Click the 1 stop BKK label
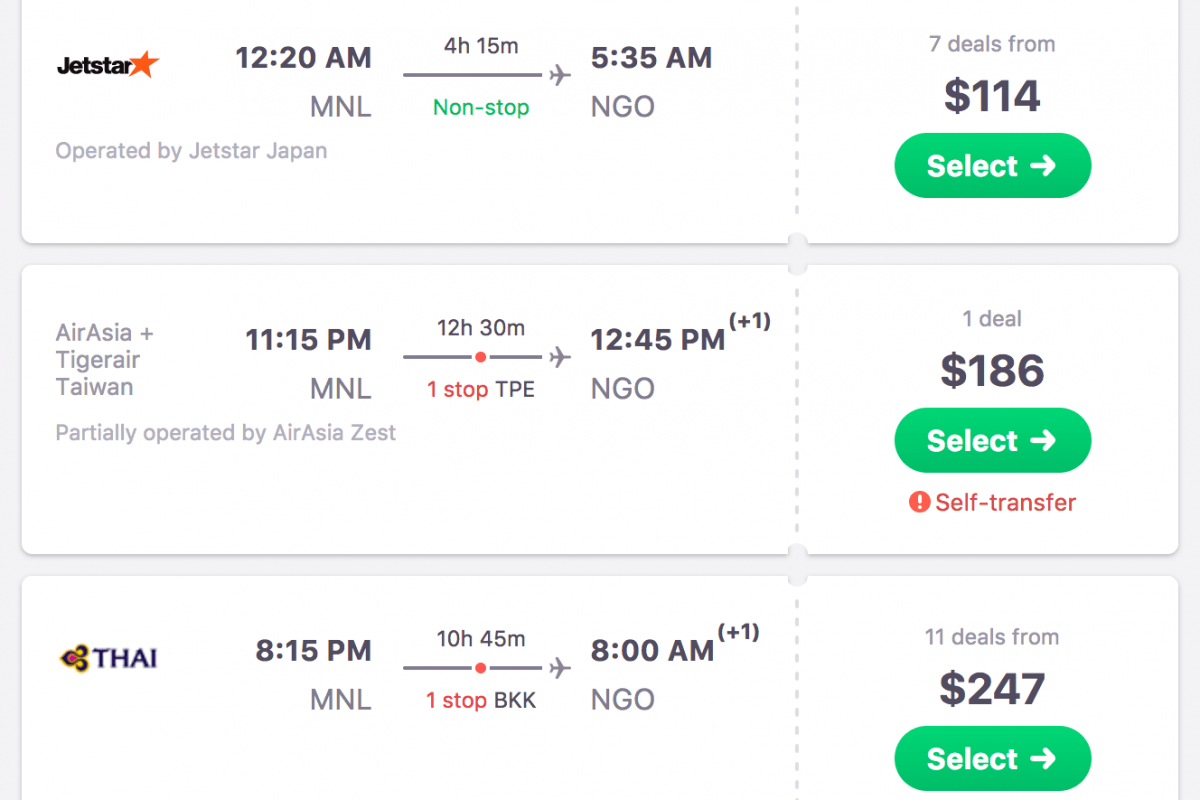The height and width of the screenshot is (800, 1200). tap(481, 700)
